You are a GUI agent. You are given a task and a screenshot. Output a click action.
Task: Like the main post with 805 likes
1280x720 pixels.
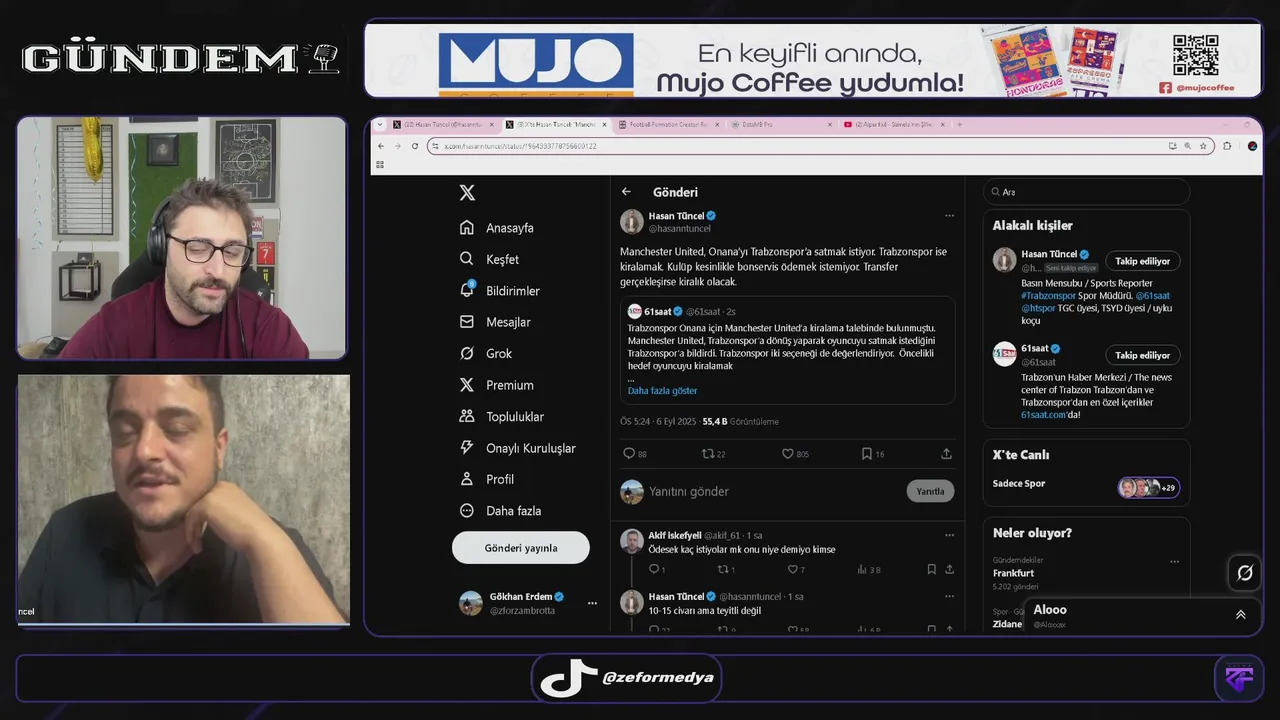click(x=788, y=454)
